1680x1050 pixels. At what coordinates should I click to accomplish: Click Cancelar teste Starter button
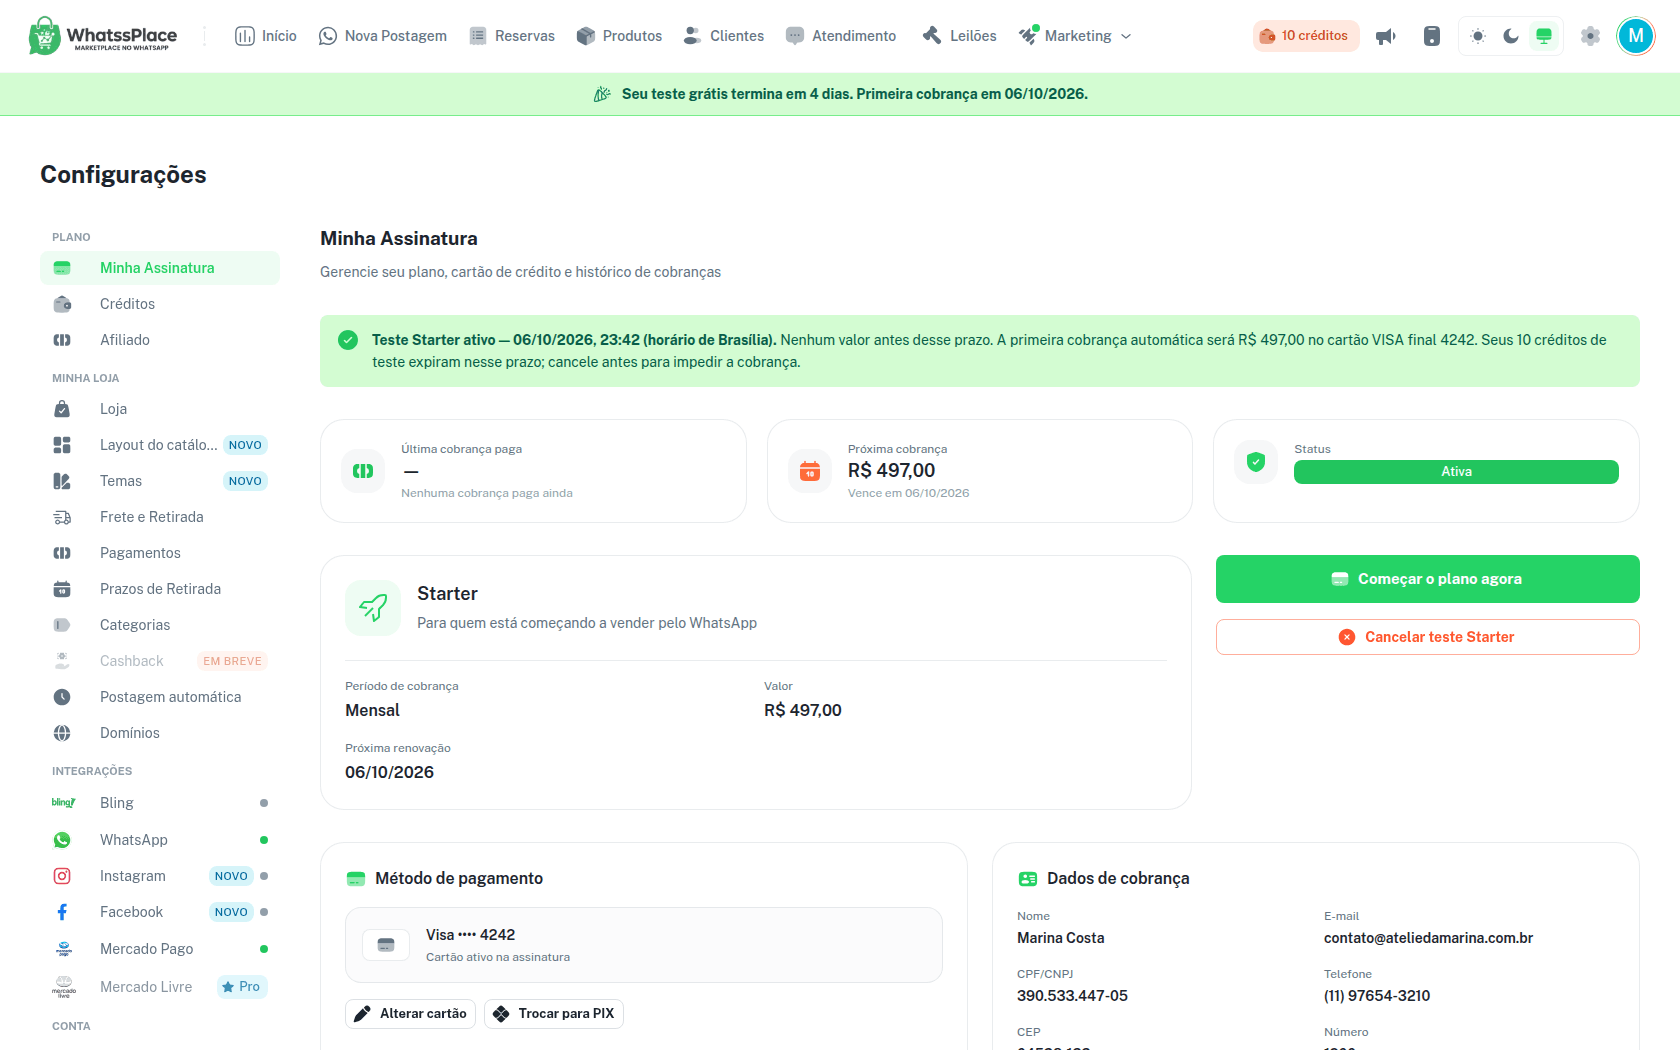pyautogui.click(x=1428, y=637)
